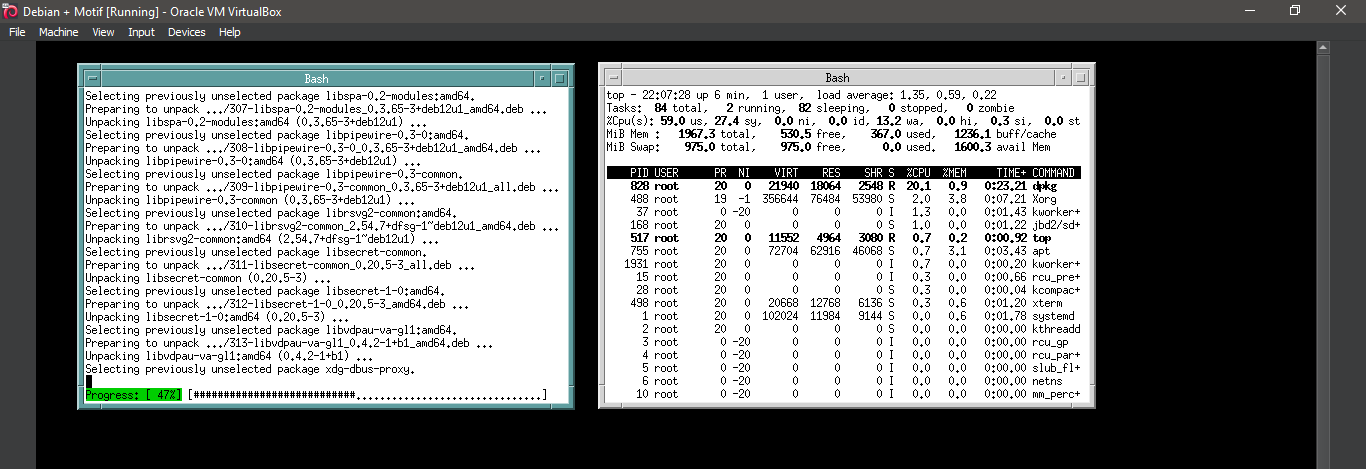Click the %MEM column header in top

tap(955, 173)
